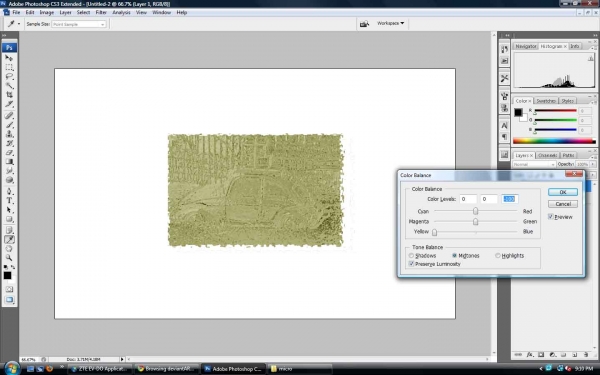Click the histogram cached data warning icon
Screen dimensions: 600x375
click(590, 59)
